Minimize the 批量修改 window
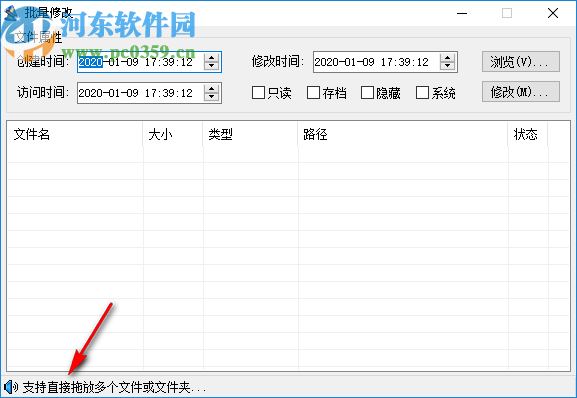This screenshot has height=398, width=577. pyautogui.click(x=462, y=13)
